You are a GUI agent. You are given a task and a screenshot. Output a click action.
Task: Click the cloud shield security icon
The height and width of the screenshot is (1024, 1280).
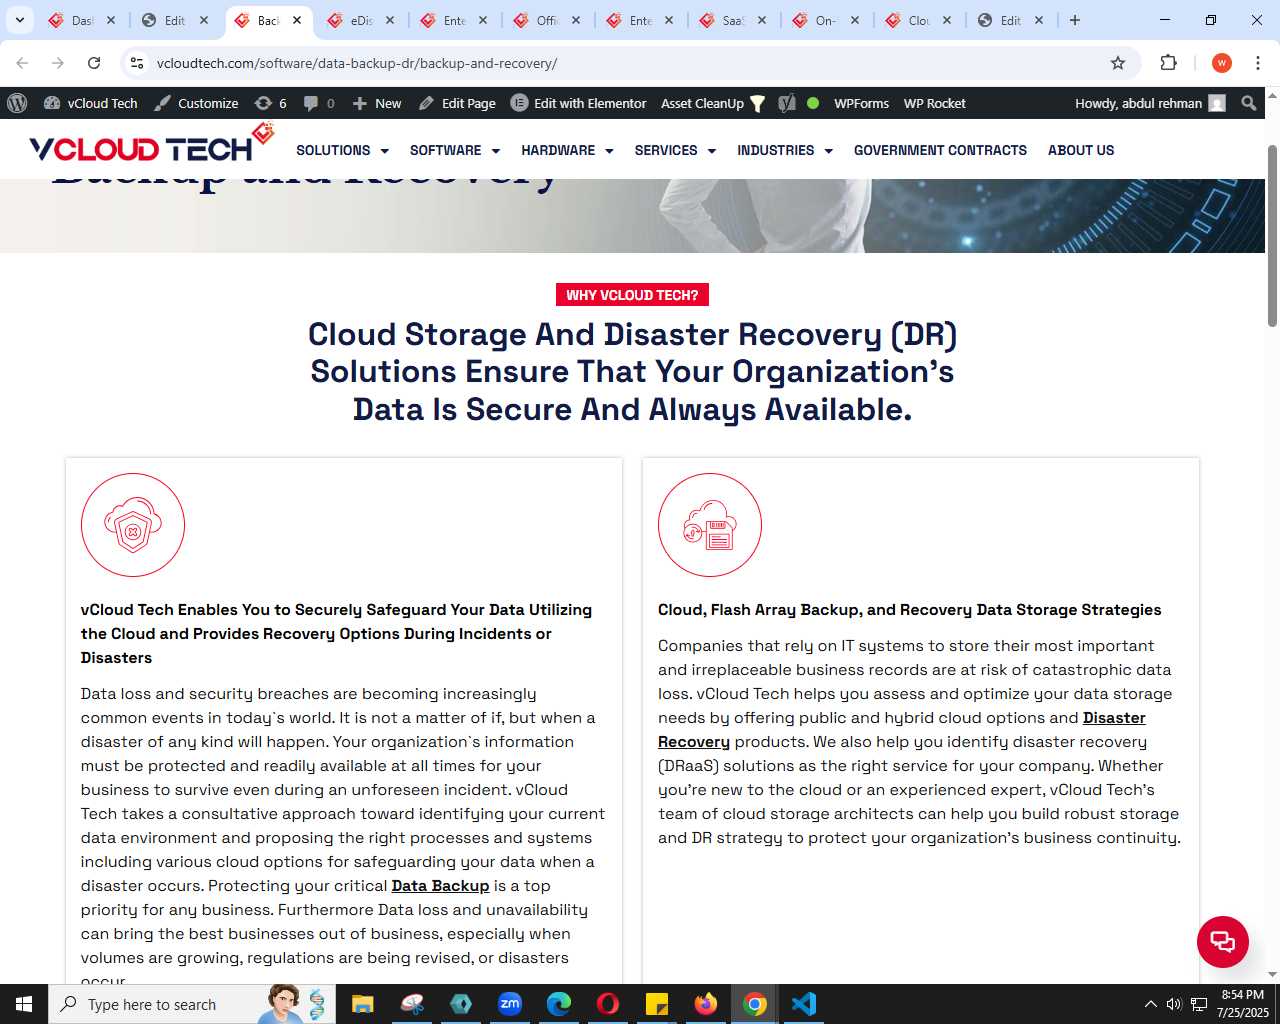pos(133,525)
